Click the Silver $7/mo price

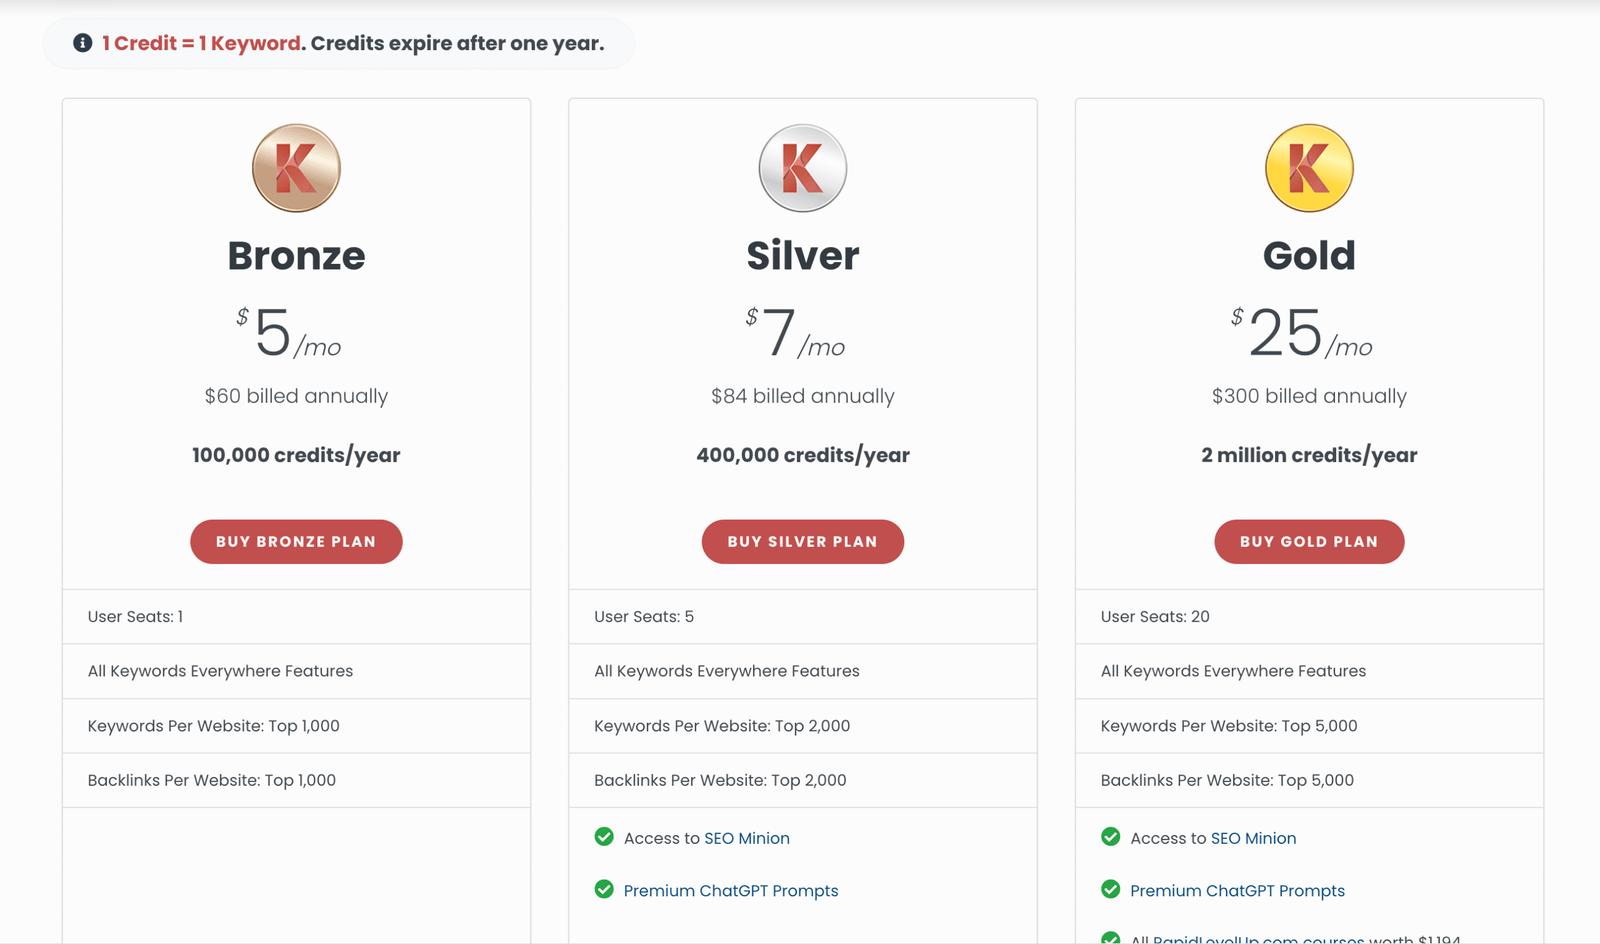point(795,333)
